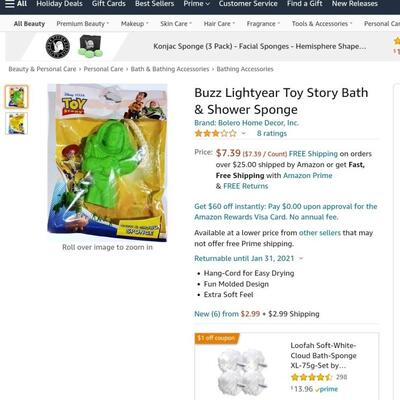Select the second yellow package thumbnail
This screenshot has height=400, width=400.
(16, 124)
